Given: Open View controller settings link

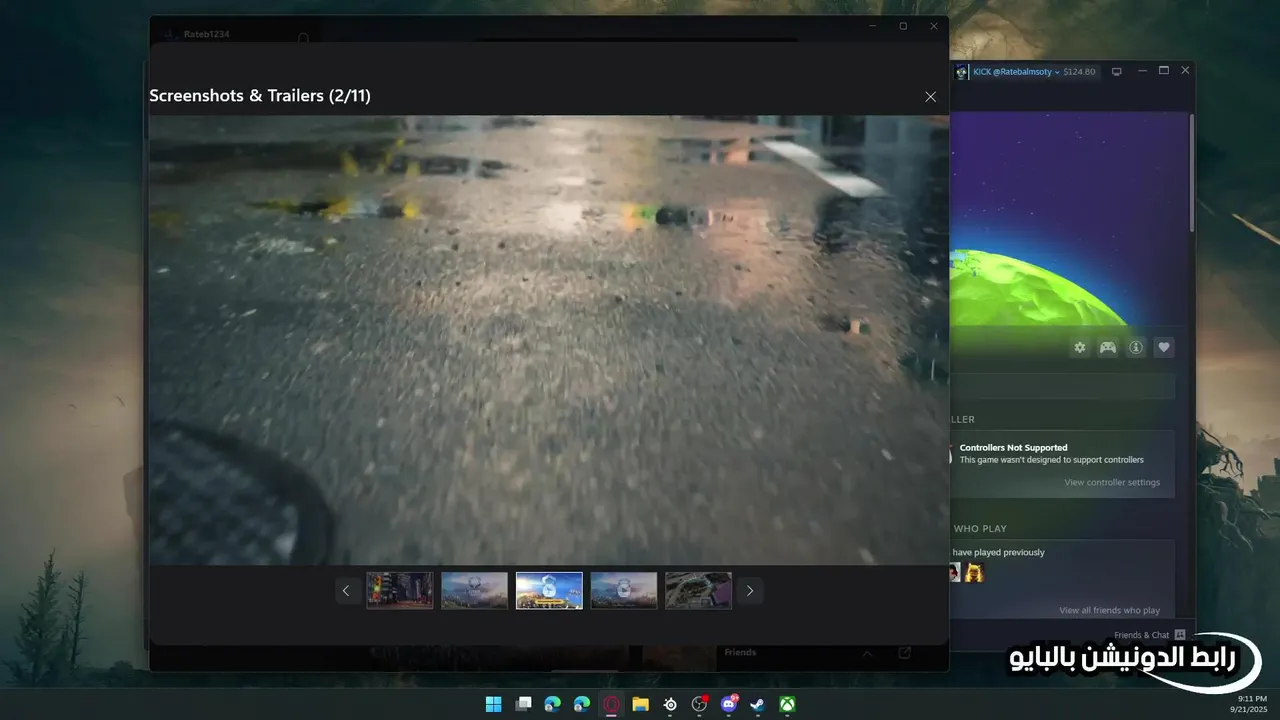Looking at the screenshot, I should coord(1112,482).
